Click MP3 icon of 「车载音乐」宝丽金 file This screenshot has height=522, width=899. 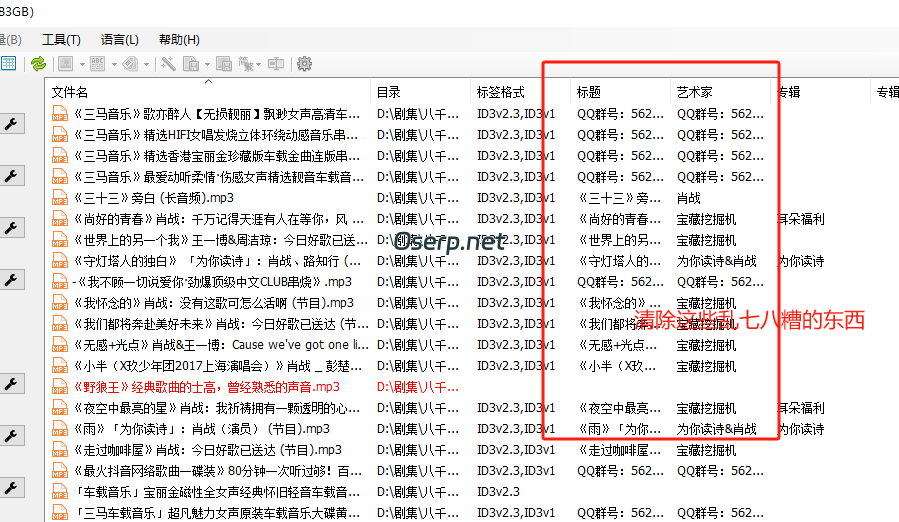60,492
